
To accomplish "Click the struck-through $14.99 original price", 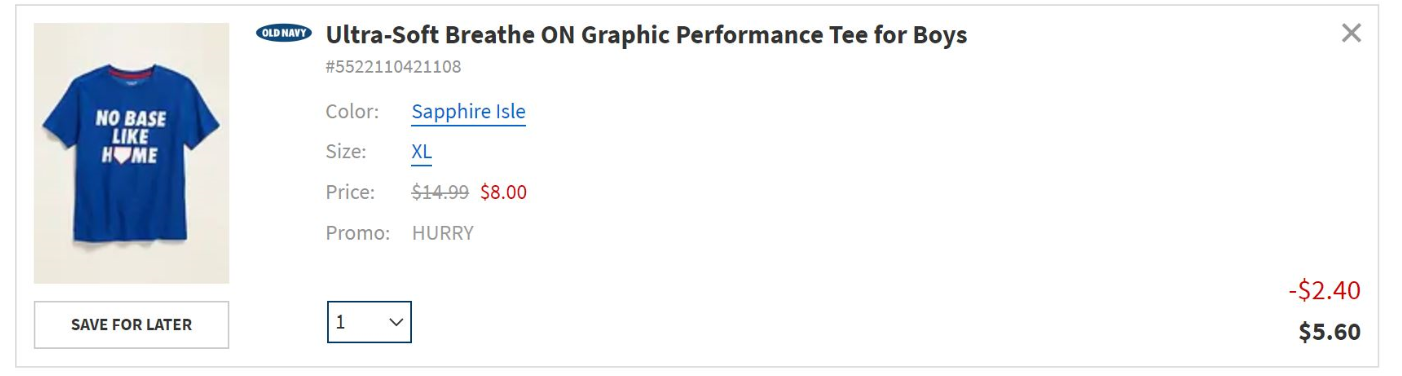I will 440,192.
